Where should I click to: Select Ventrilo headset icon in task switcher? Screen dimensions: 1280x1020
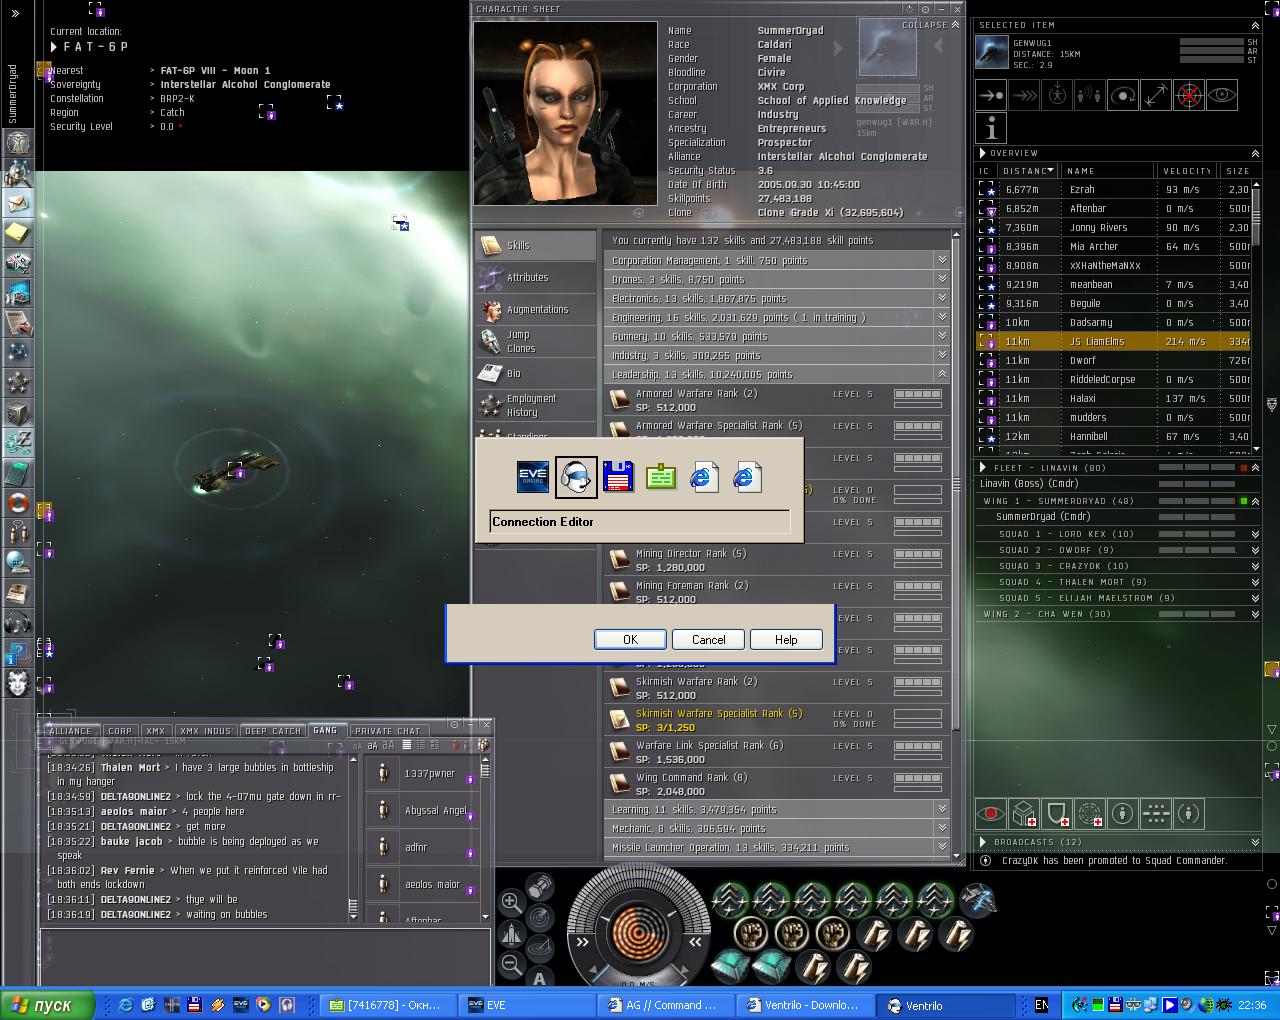coord(576,477)
